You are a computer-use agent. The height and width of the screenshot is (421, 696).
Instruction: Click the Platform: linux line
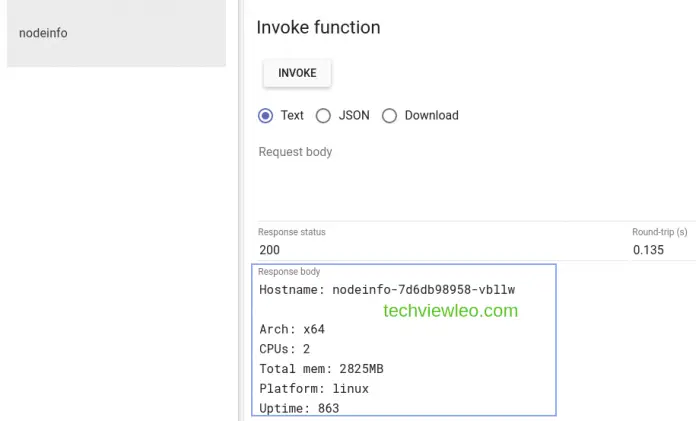click(x=314, y=388)
